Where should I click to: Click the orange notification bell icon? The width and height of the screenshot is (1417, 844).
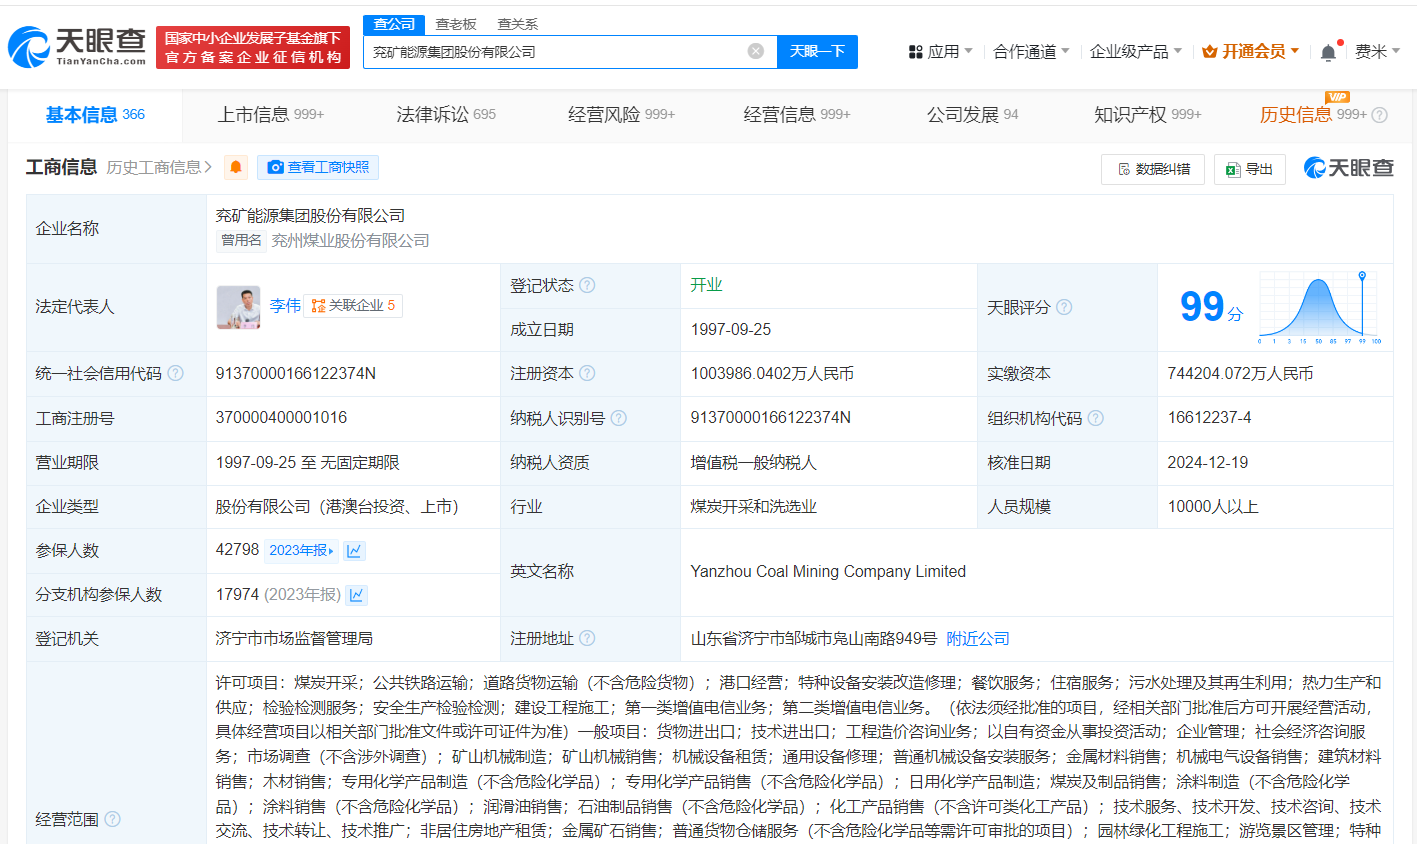(236, 167)
